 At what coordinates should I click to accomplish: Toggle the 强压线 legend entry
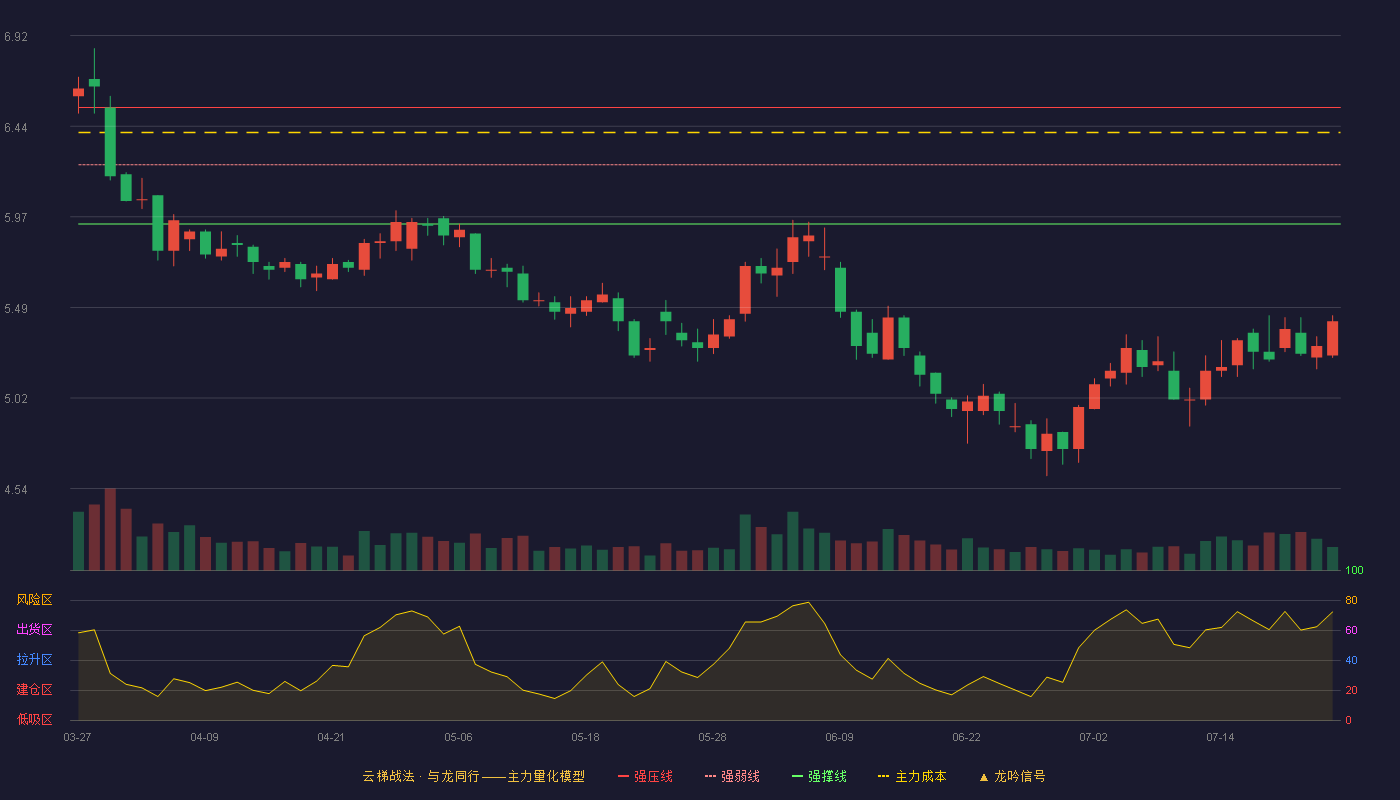coord(645,776)
